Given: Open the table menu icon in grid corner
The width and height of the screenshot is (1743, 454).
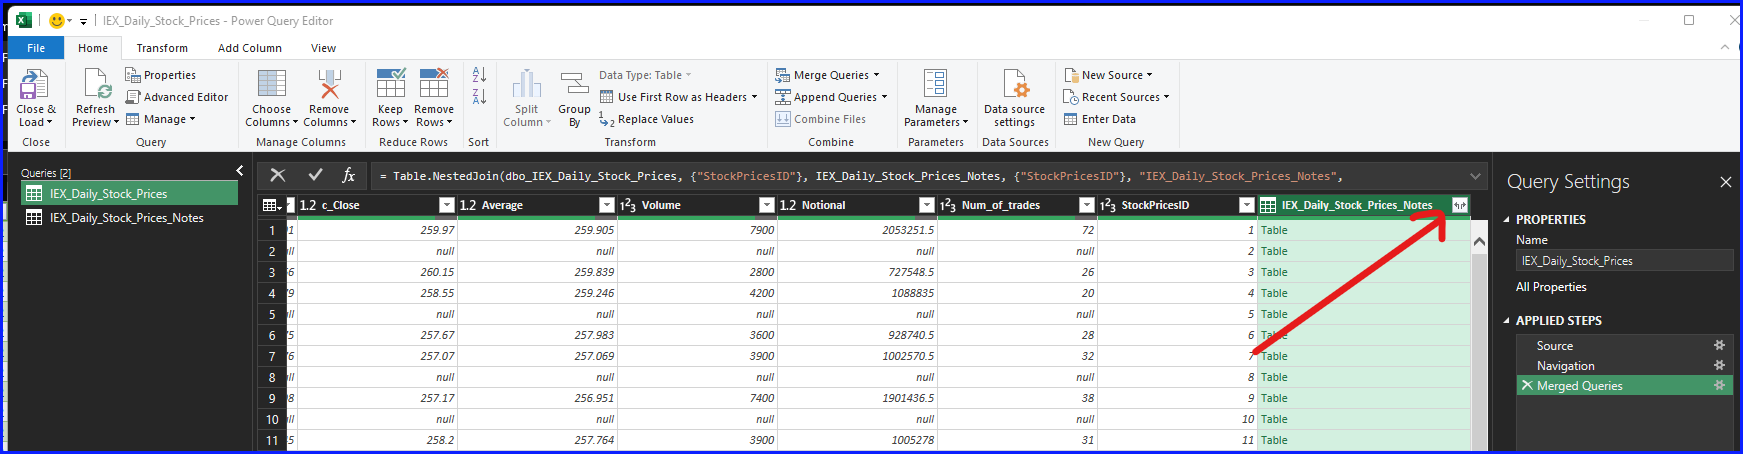Looking at the screenshot, I should coord(271,205).
